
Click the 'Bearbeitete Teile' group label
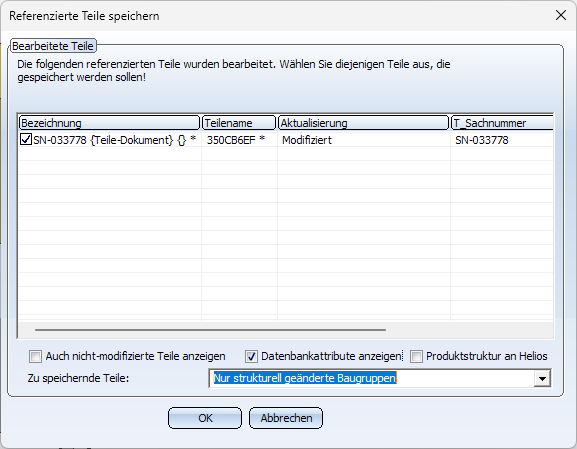53,46
